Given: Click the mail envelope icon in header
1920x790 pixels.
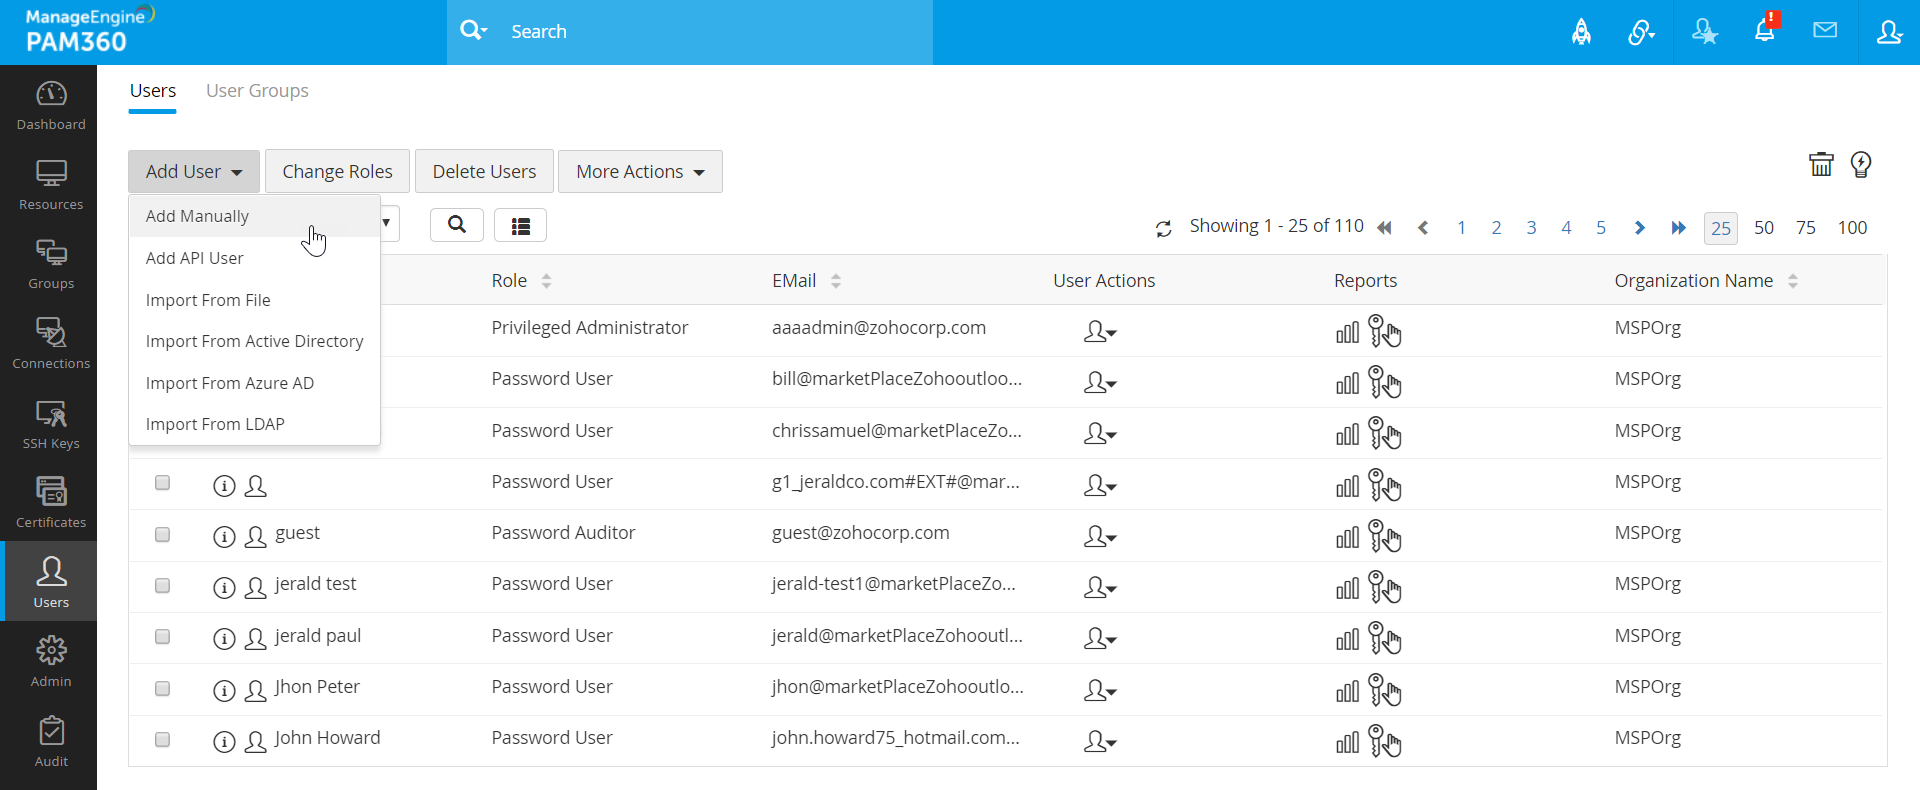Looking at the screenshot, I should pyautogui.click(x=1825, y=31).
